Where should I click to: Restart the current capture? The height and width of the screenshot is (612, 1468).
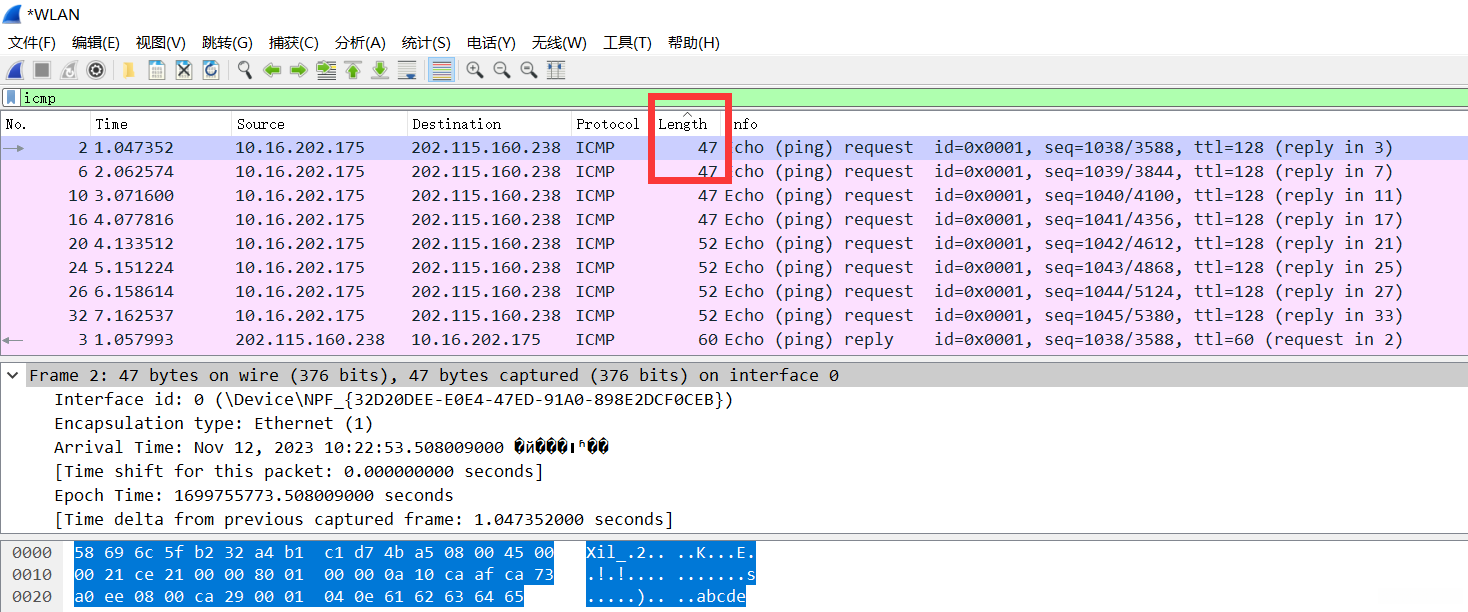(x=69, y=70)
